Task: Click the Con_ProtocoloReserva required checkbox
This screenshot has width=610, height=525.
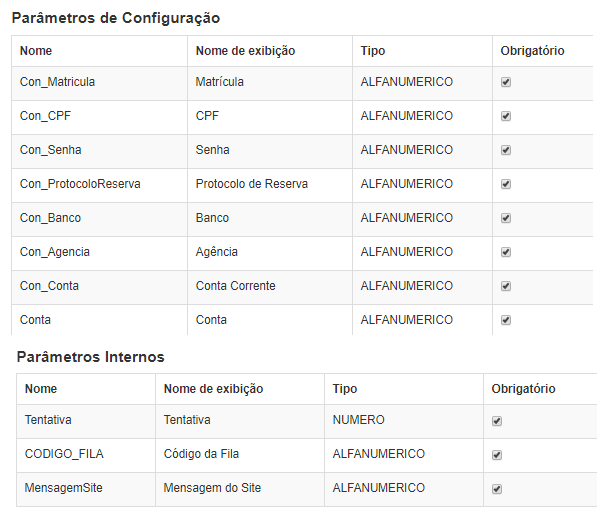Action: tap(506, 184)
